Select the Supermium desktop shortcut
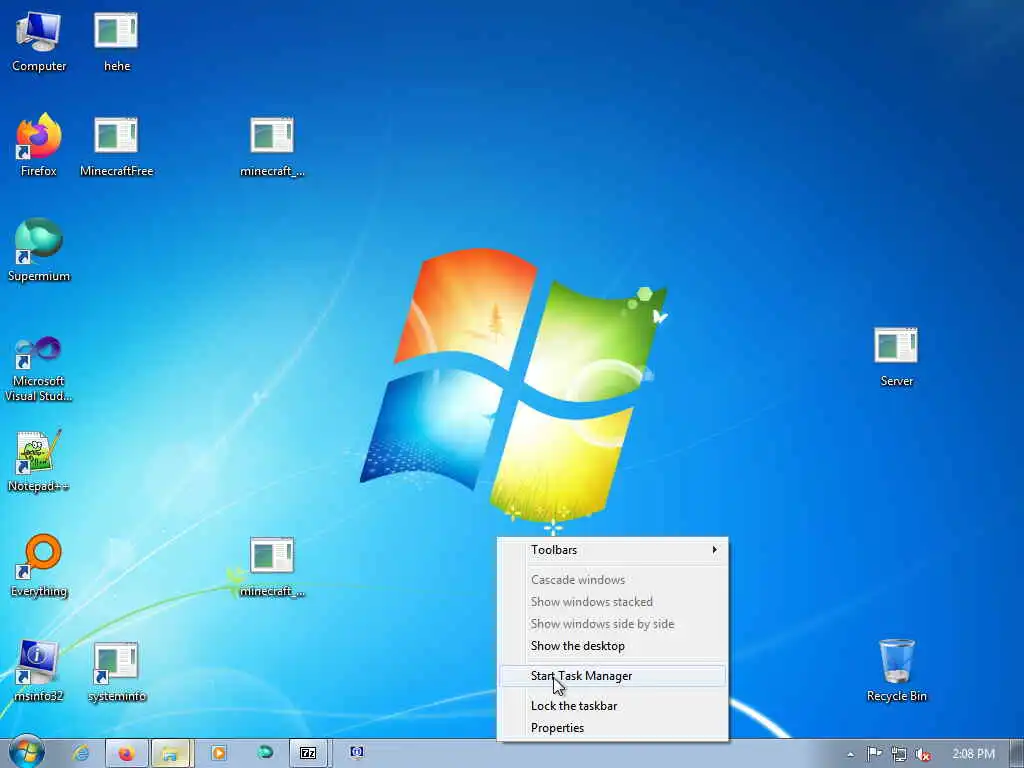Viewport: 1024px width, 768px height. 39,250
